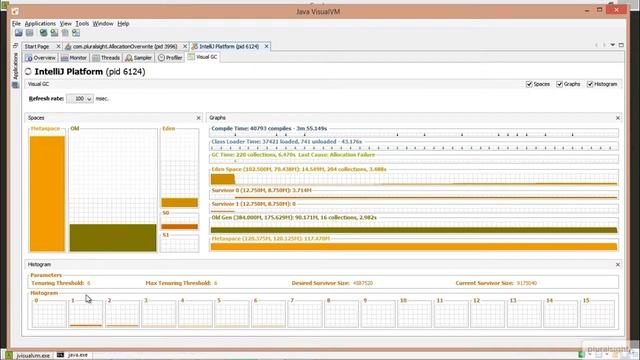Click the Survivor 1 graph label
Screen dimensions: 640x360
253,204
